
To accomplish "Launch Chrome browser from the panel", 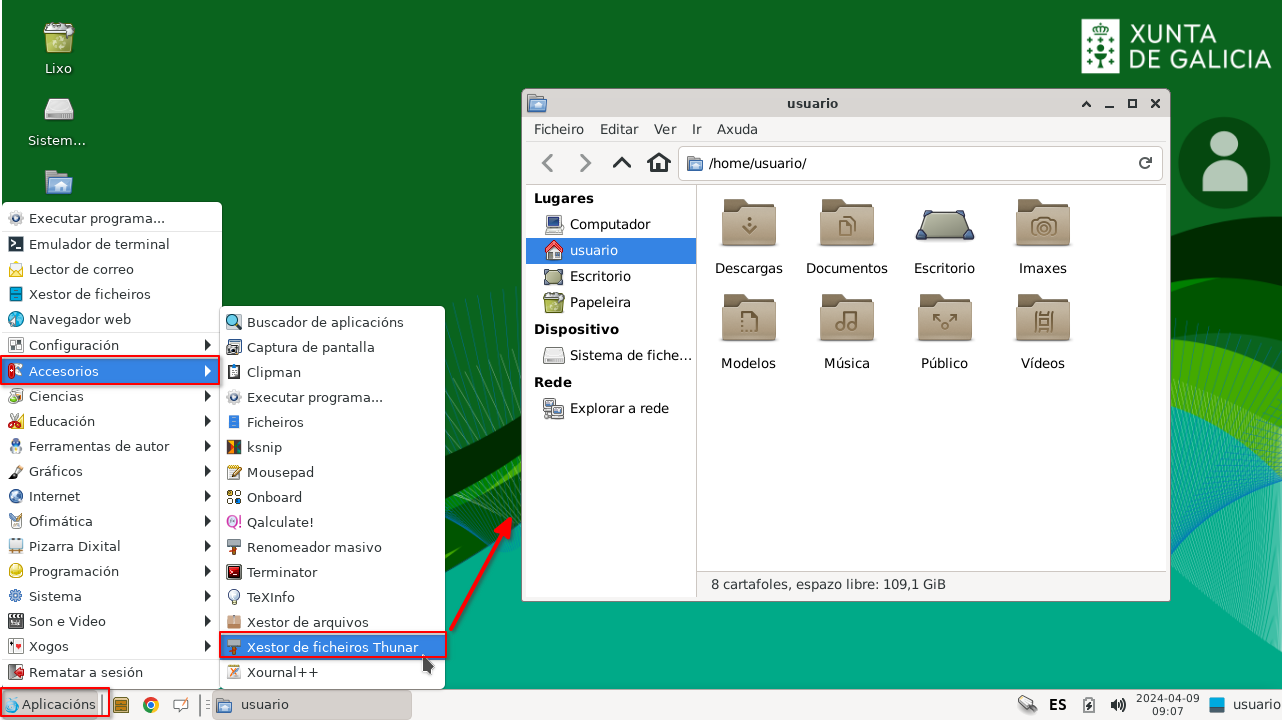I will [151, 705].
